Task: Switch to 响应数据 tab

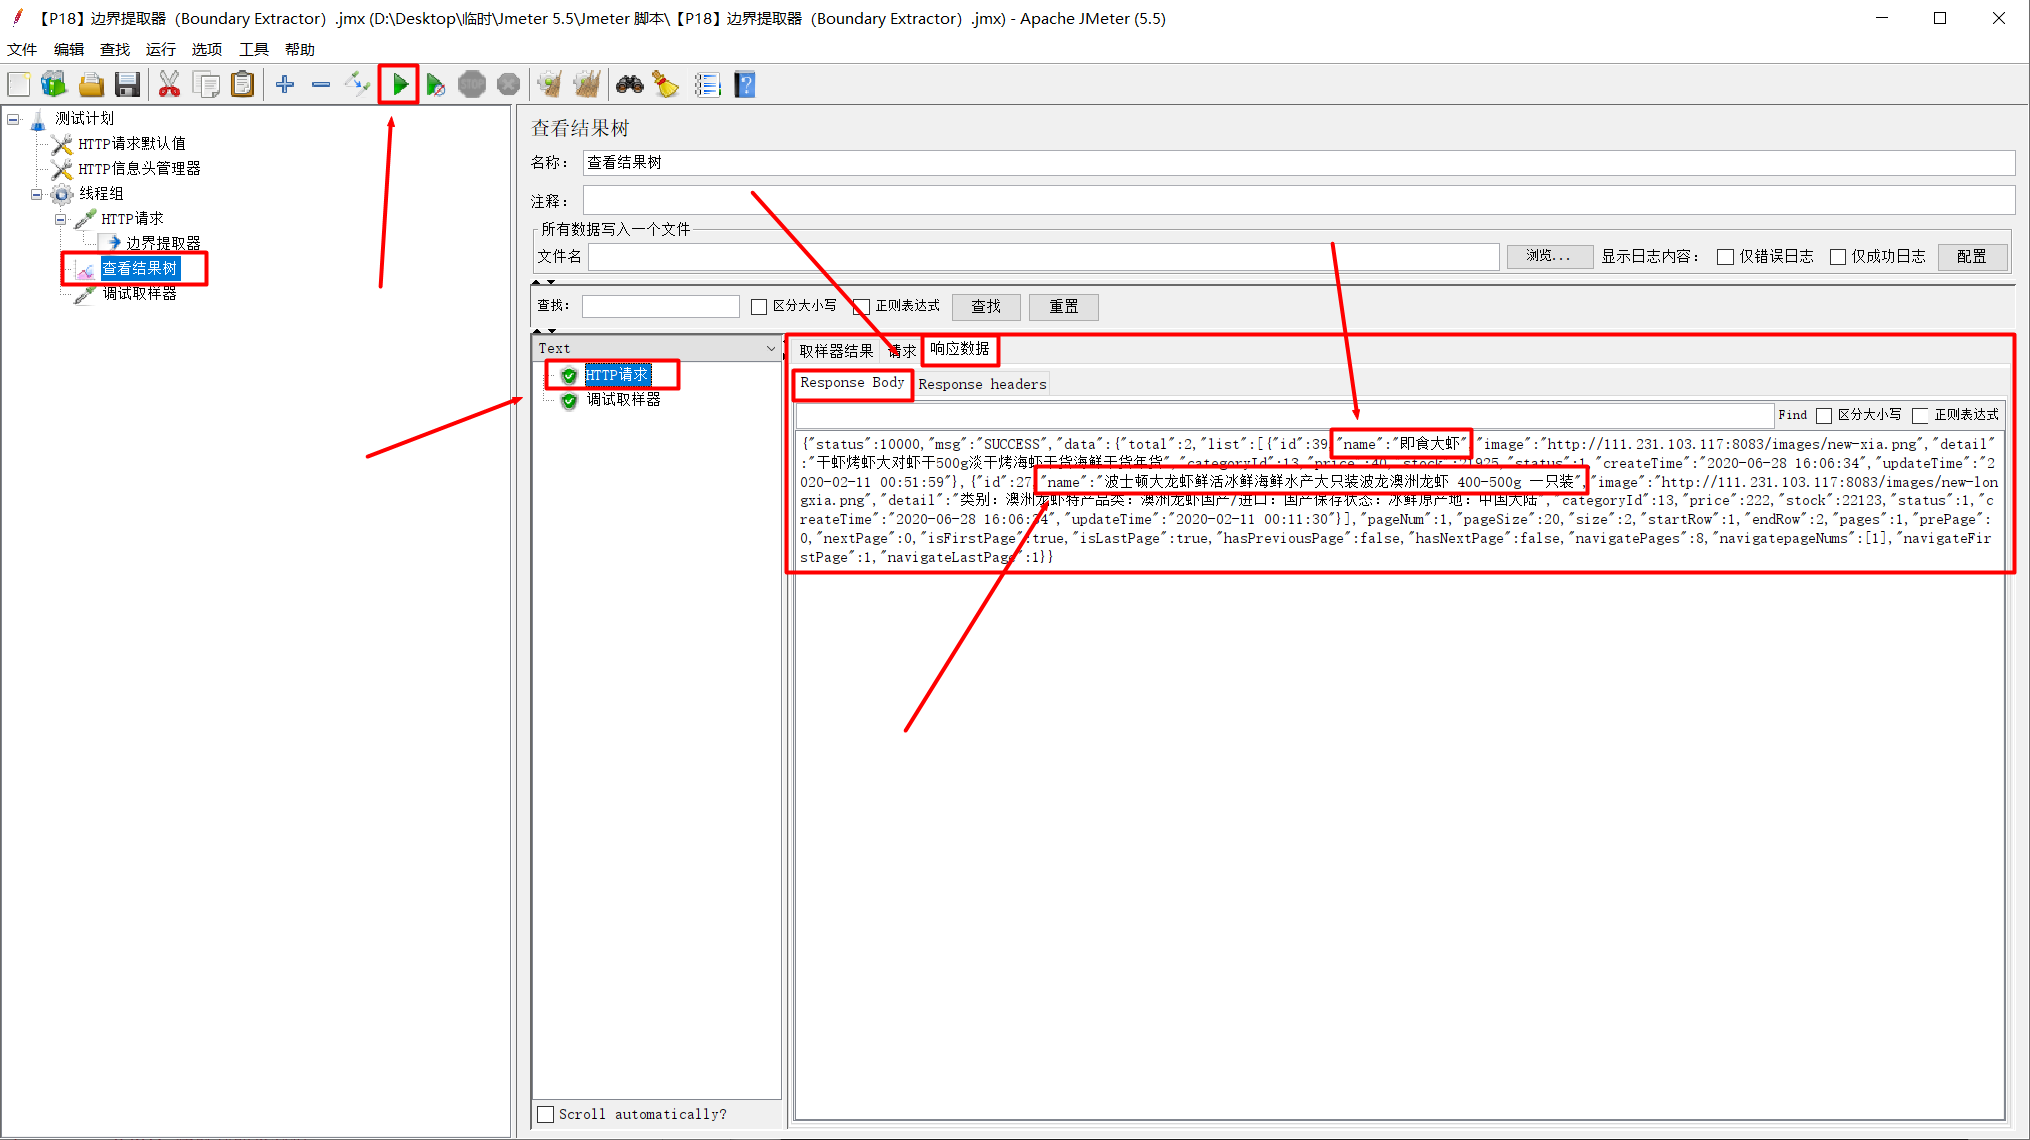Action: (960, 349)
